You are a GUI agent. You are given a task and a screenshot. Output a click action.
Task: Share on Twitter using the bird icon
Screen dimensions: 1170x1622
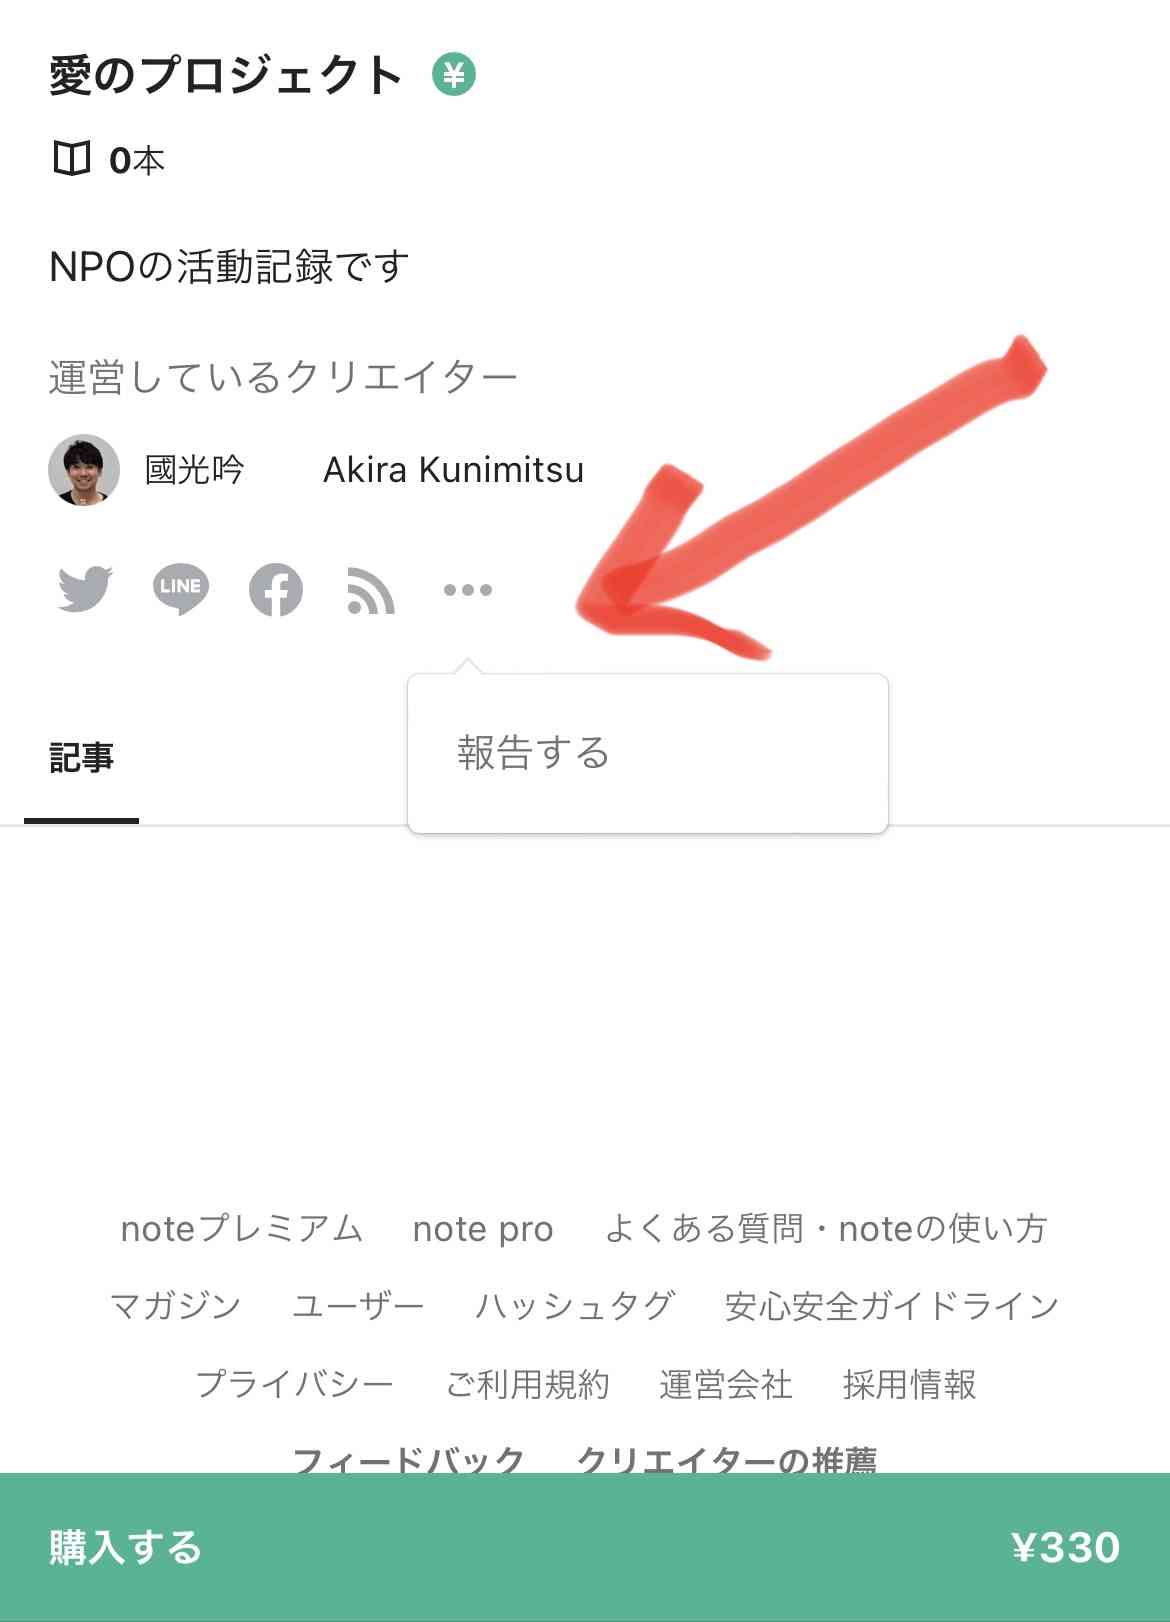[85, 589]
